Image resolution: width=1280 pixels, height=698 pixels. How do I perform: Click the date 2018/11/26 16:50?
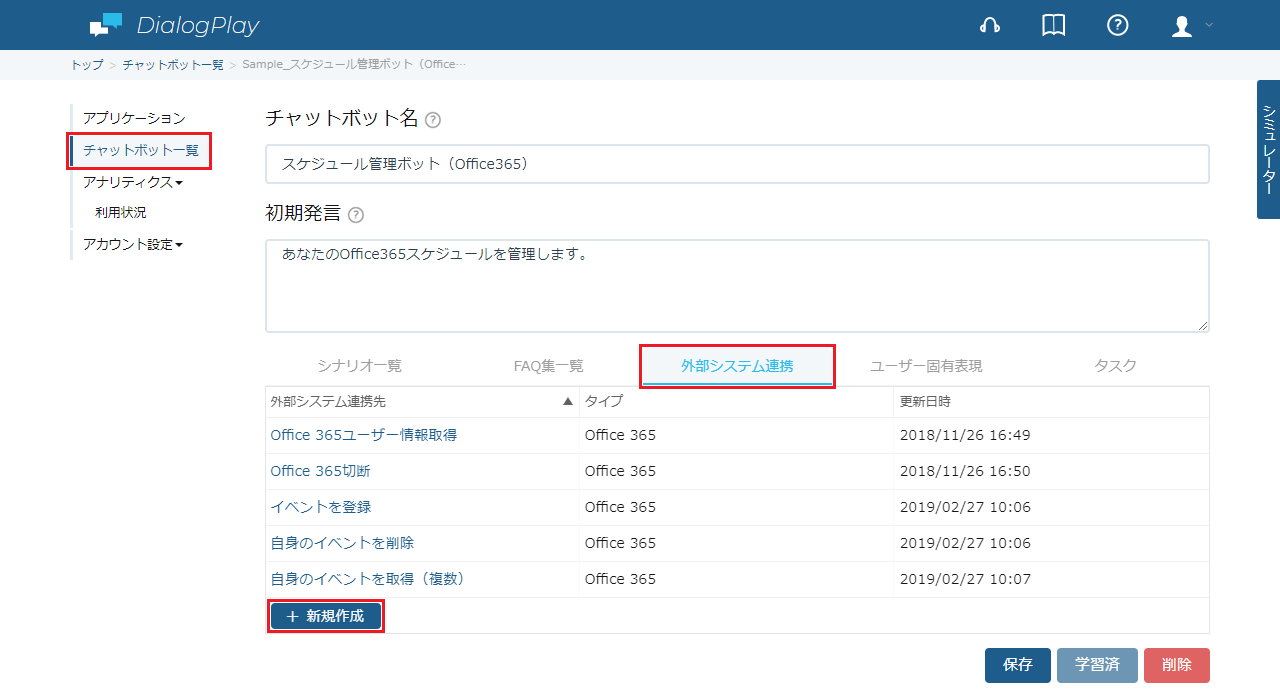click(965, 471)
